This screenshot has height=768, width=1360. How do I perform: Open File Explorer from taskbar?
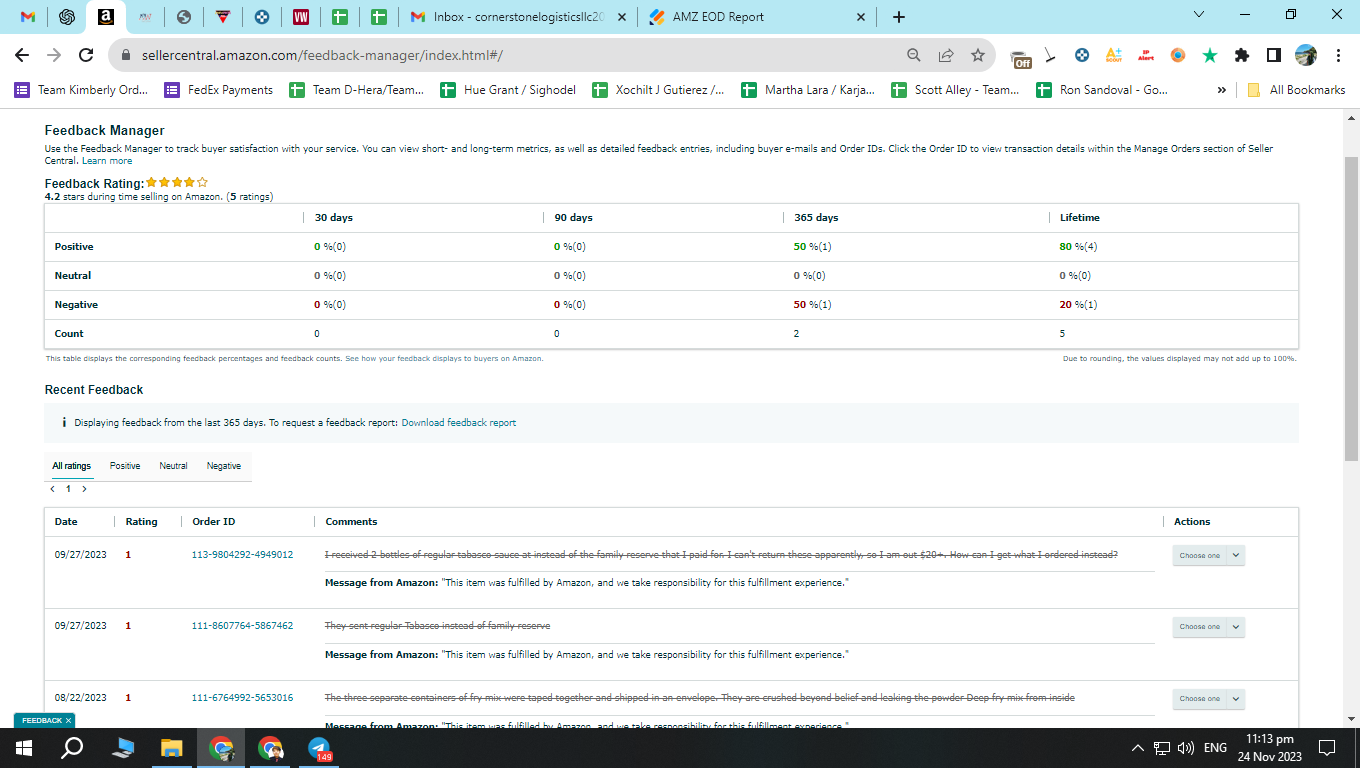(x=172, y=748)
